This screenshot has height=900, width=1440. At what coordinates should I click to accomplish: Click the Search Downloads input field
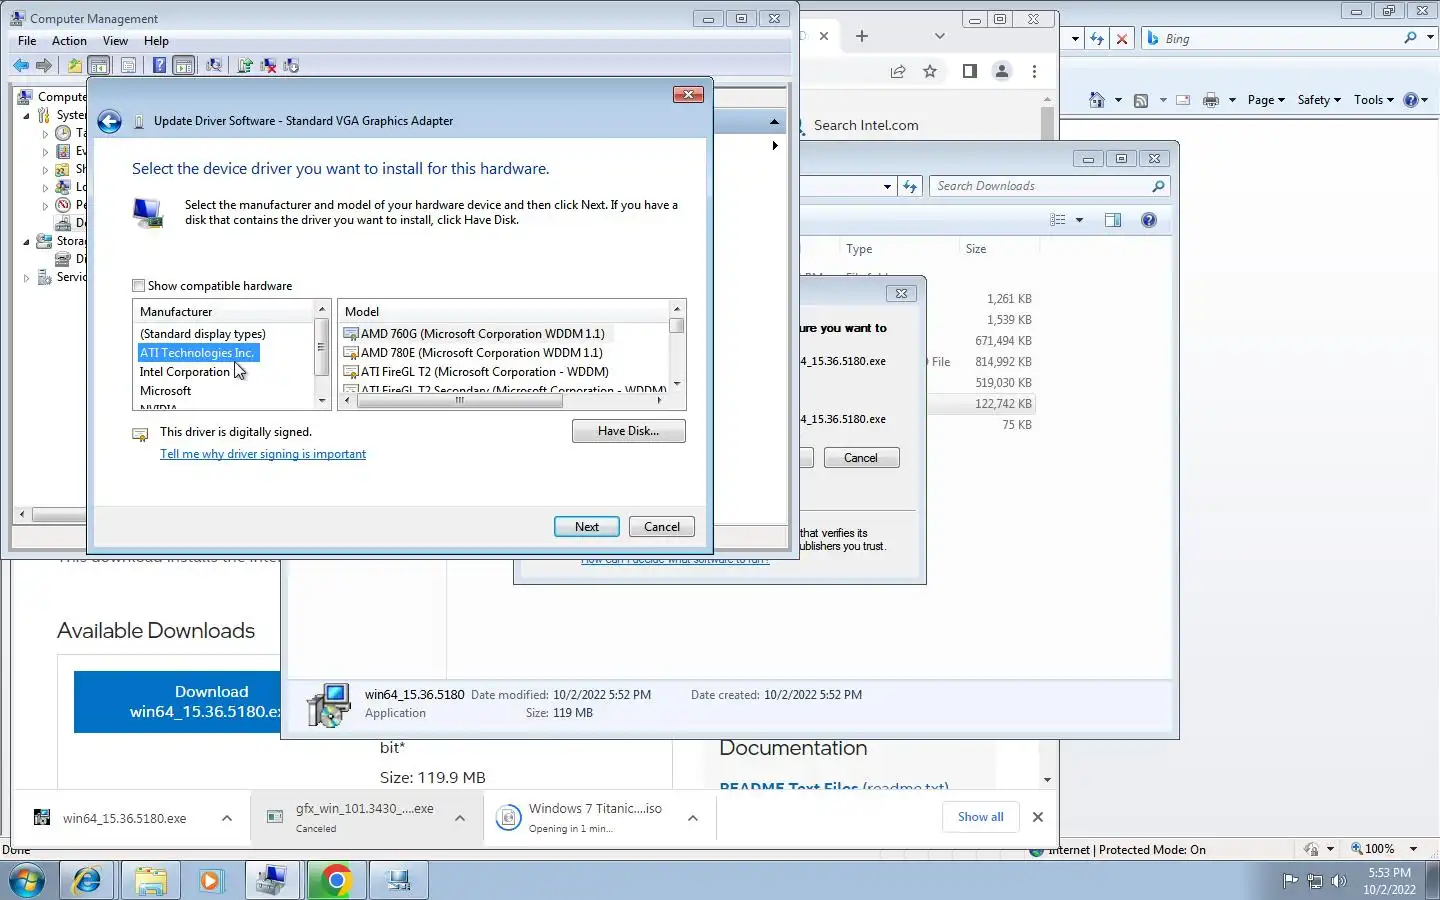point(1048,186)
